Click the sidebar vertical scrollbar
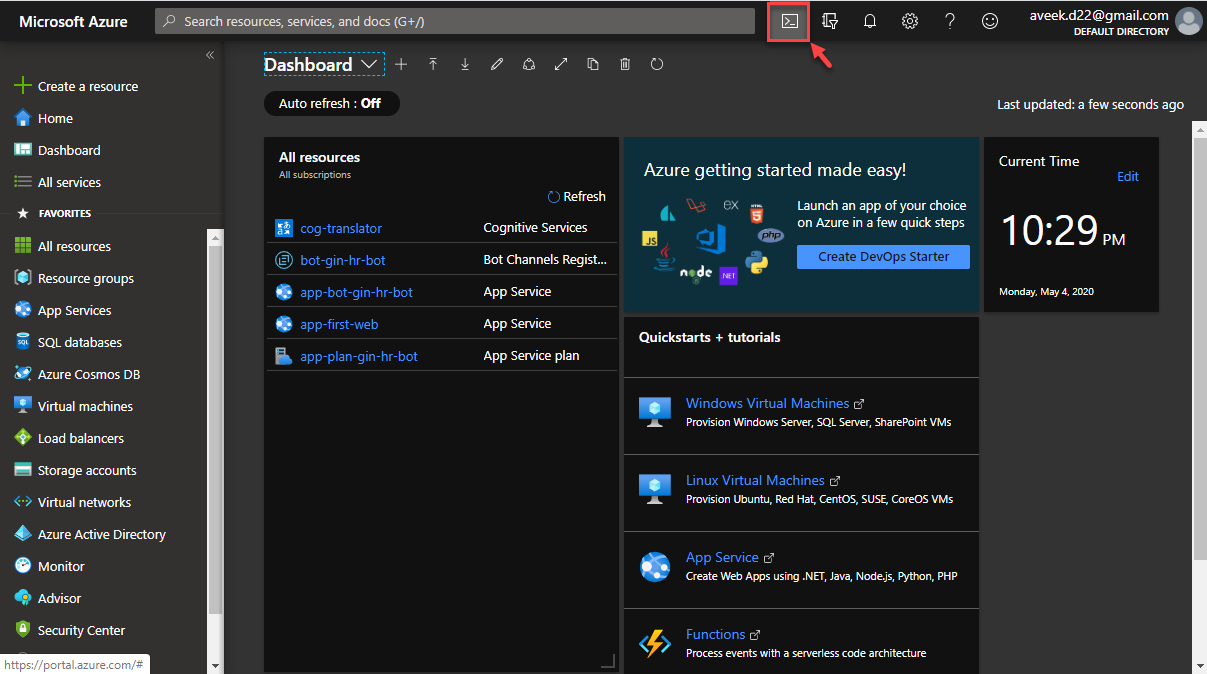This screenshot has width=1207, height=674. tap(216, 420)
